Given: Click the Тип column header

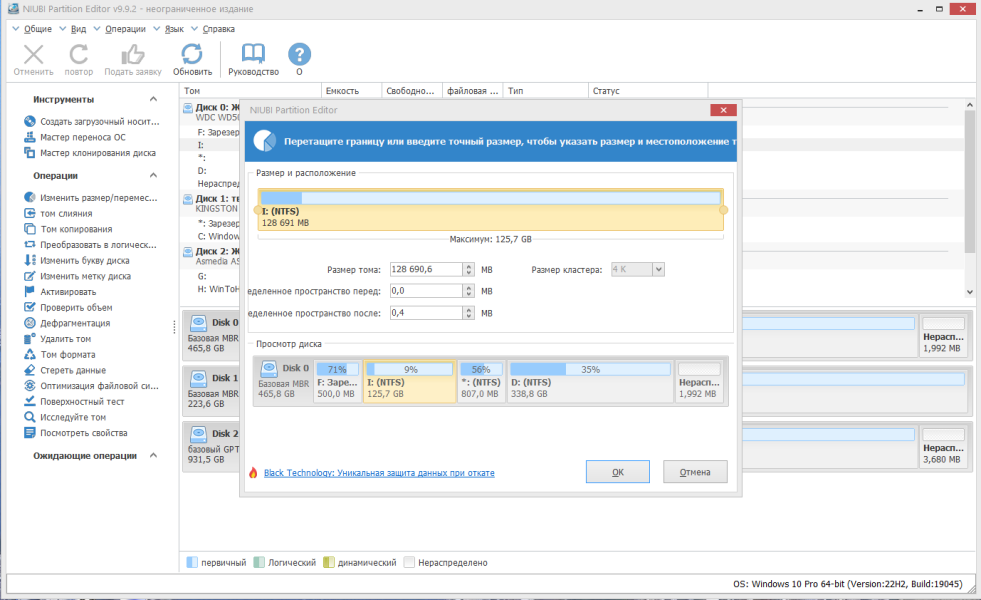Looking at the screenshot, I should (x=546, y=91).
